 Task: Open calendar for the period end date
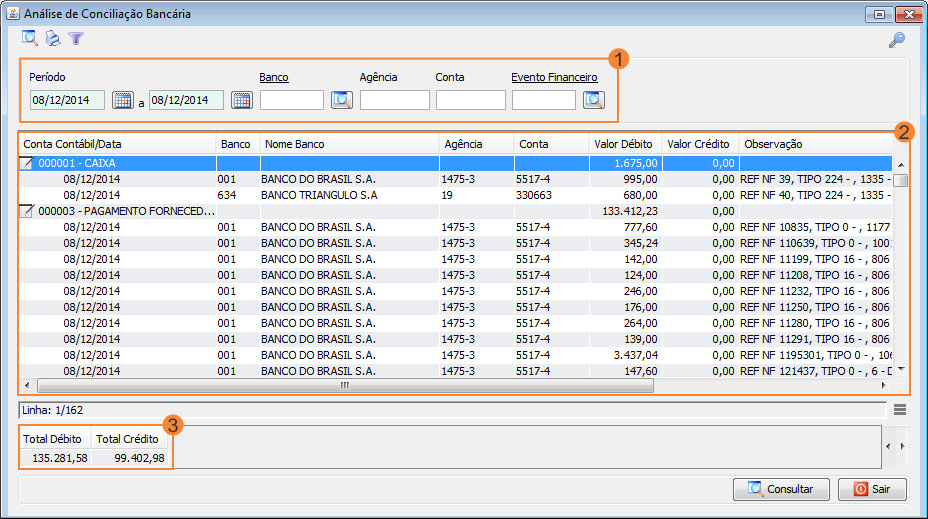(241, 100)
